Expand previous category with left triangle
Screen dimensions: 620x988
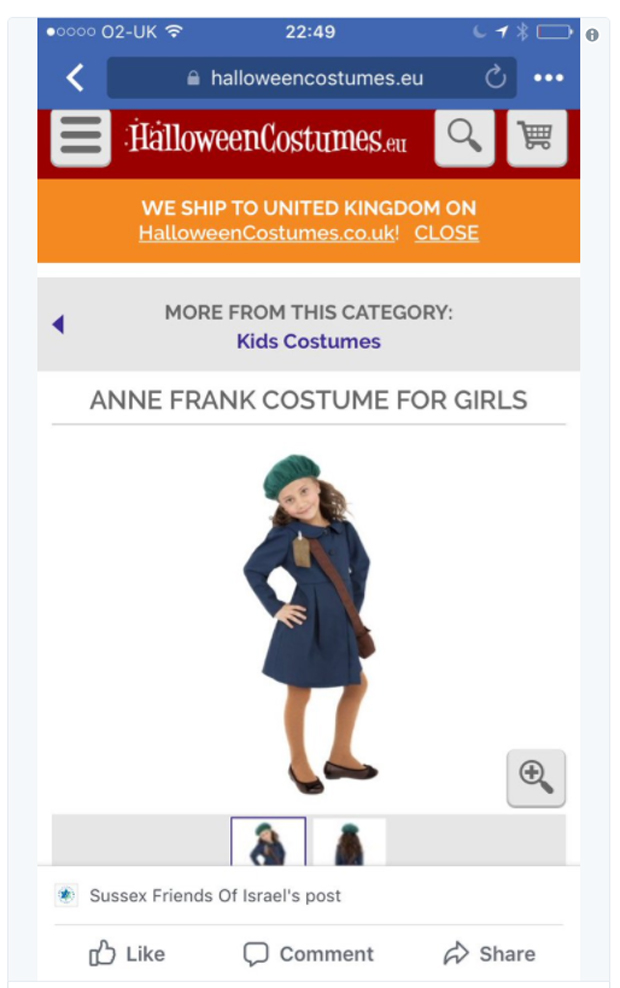pos(58,324)
